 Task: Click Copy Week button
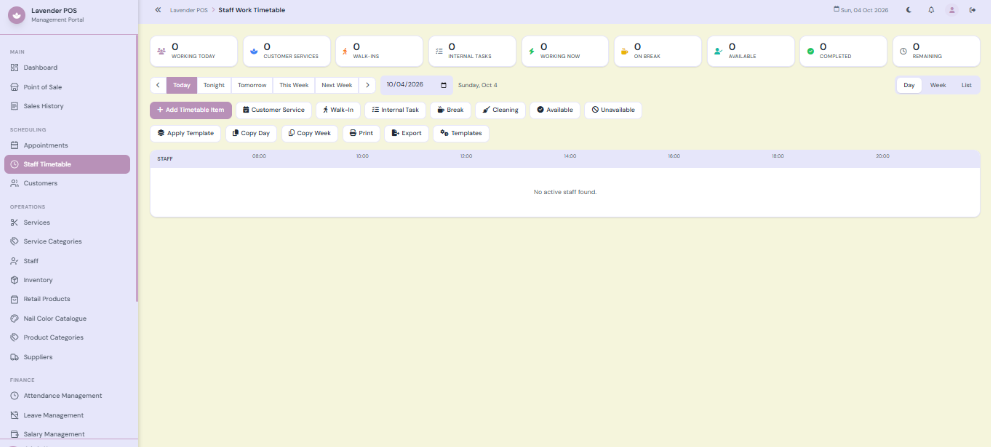[310, 133]
